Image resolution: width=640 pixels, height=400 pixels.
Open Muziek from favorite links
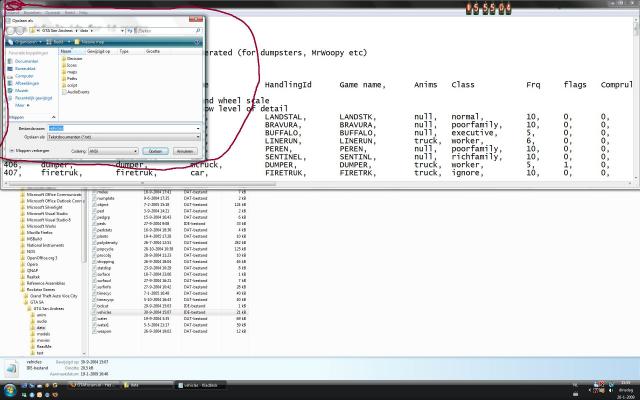coord(22,89)
